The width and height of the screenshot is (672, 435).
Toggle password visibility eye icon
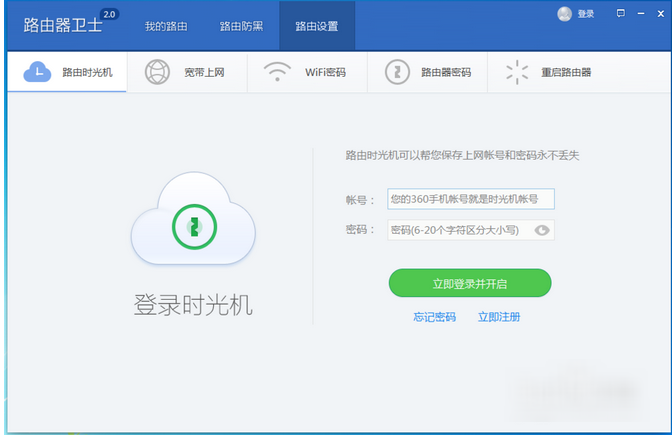pyautogui.click(x=542, y=230)
